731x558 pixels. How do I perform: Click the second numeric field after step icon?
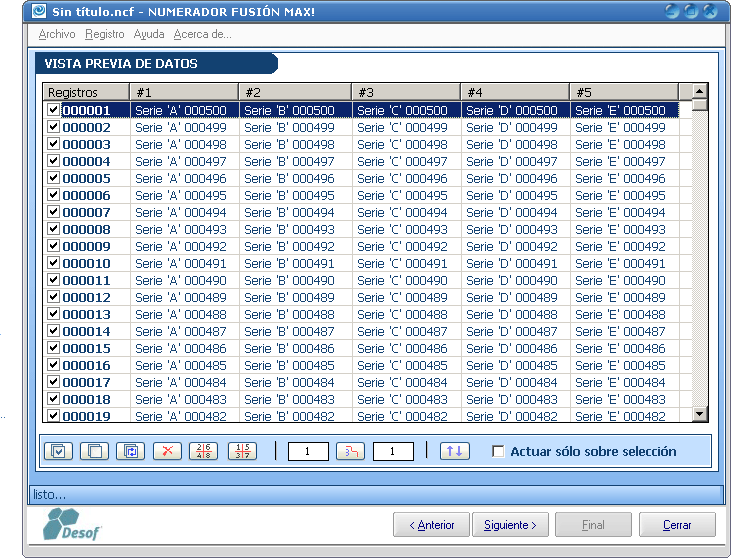coord(393,451)
